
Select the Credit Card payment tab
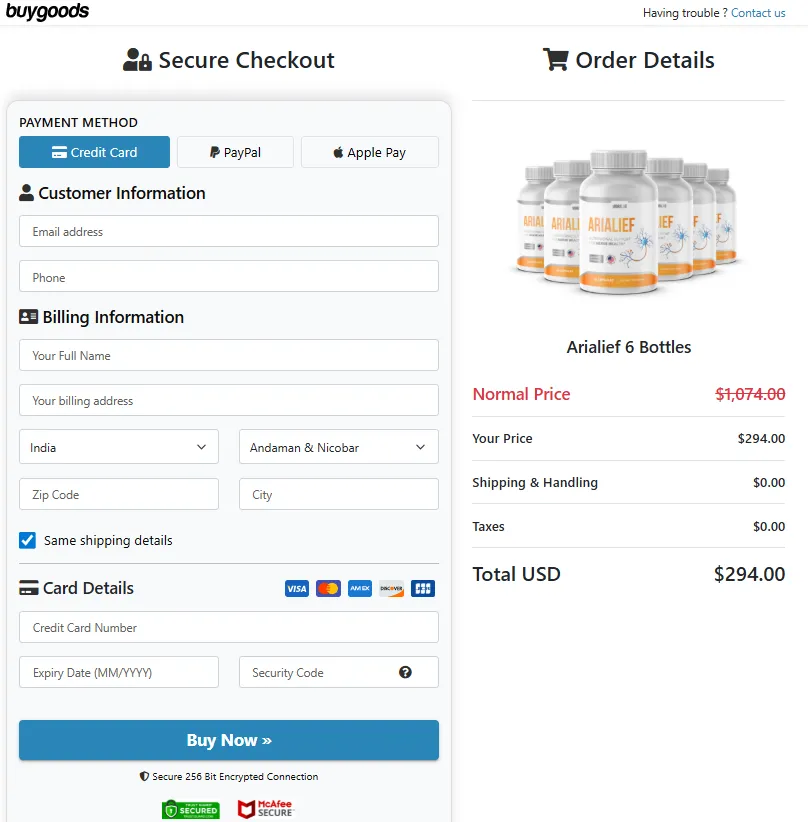94,152
